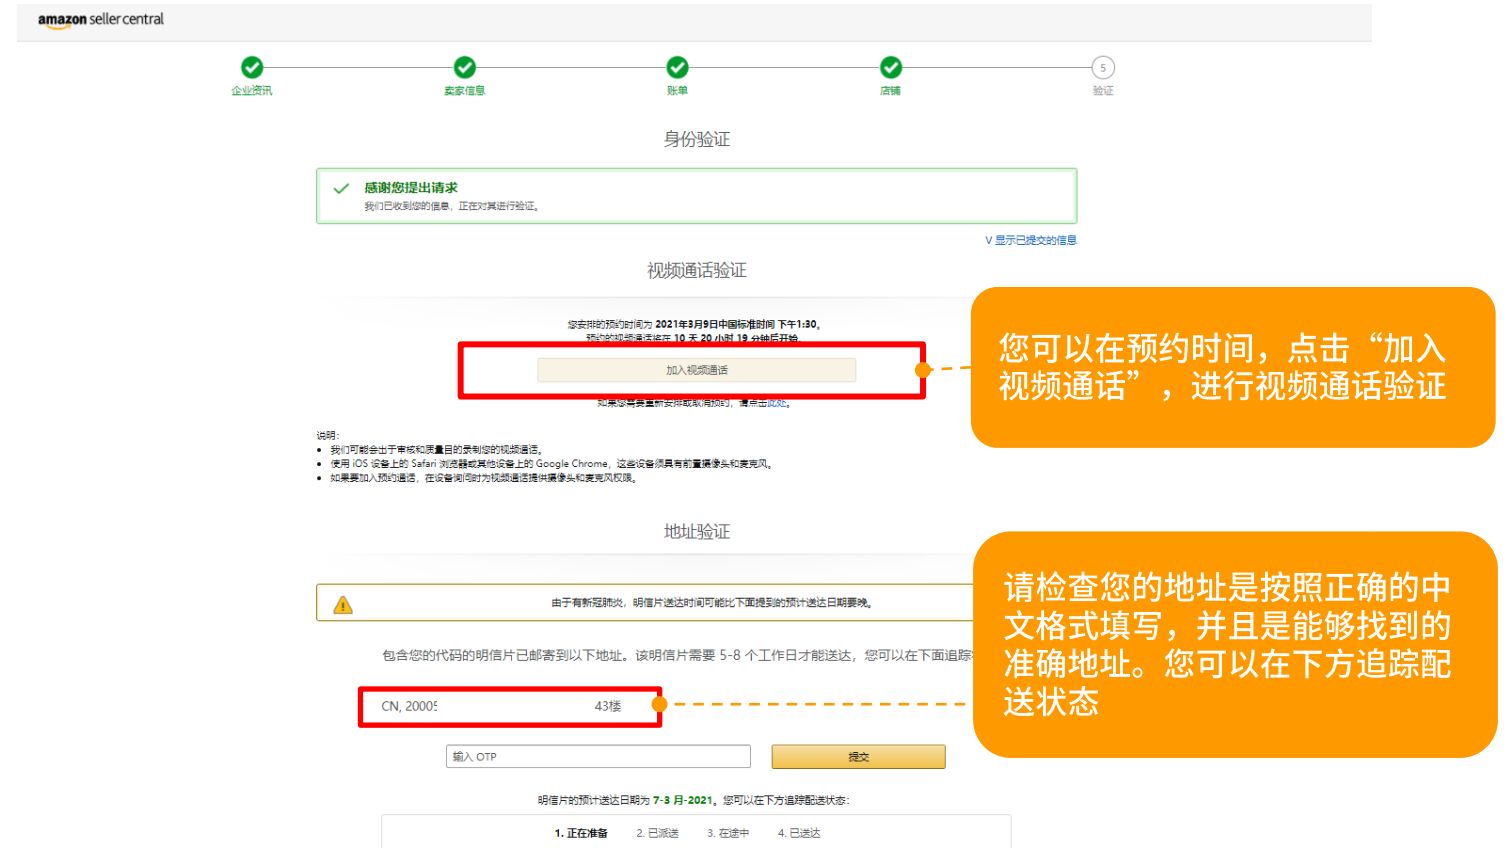Click the 提交 submit button
Viewport: 1512px width, 848px height.
857,757
